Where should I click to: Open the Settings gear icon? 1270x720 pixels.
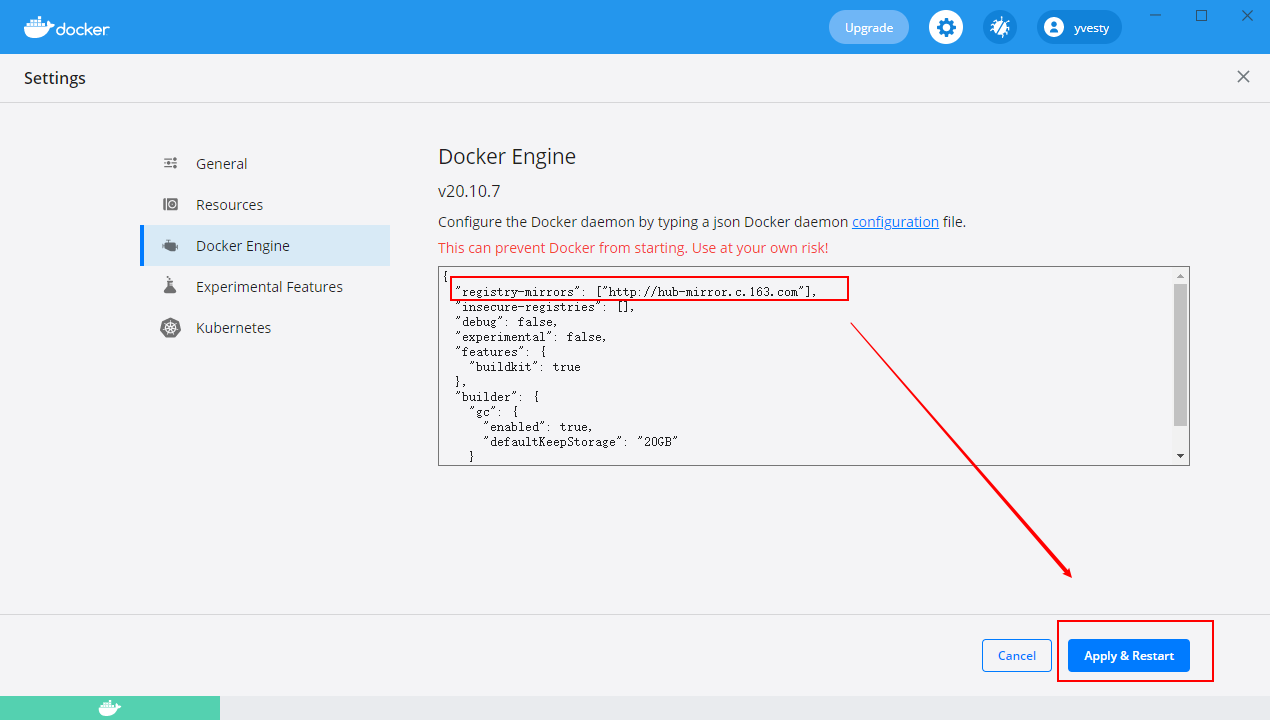coord(945,27)
